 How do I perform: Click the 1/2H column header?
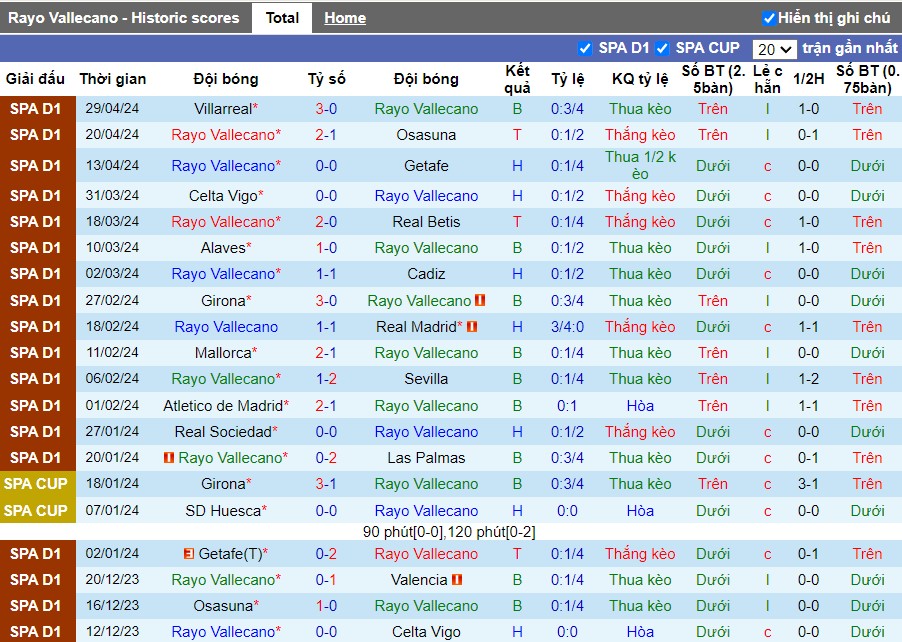(808, 79)
